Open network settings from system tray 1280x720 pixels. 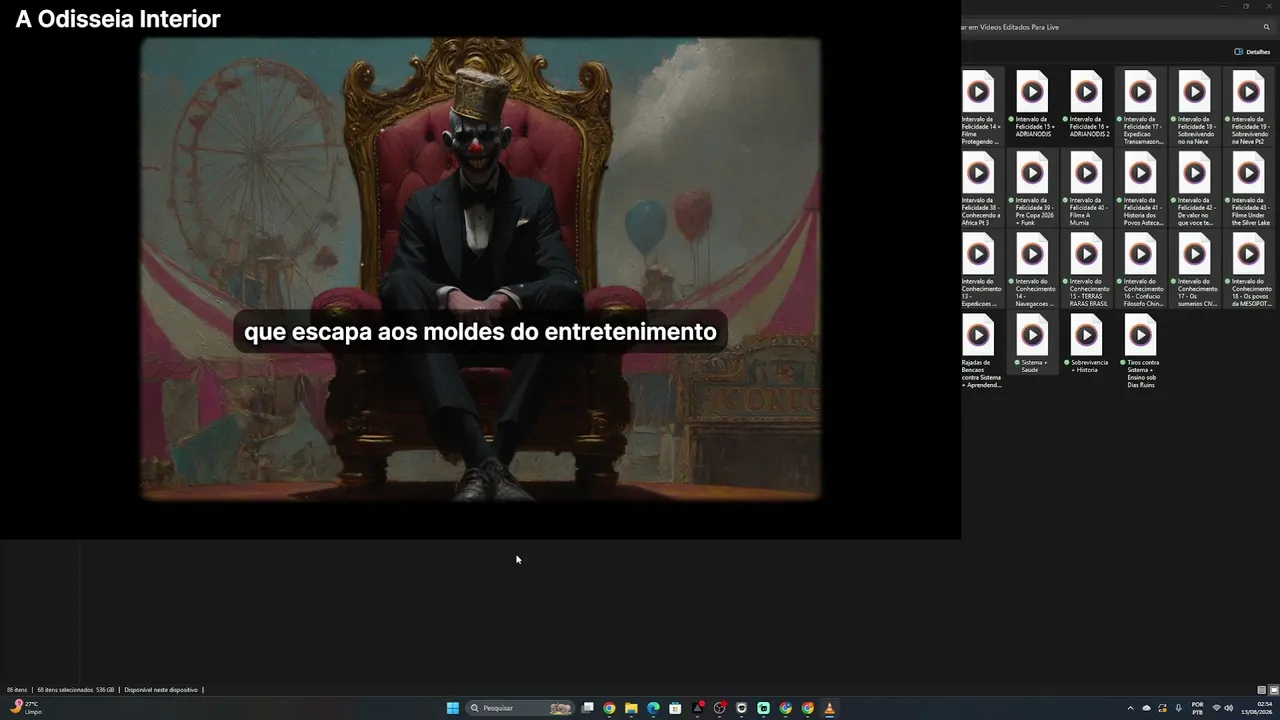[1216, 708]
